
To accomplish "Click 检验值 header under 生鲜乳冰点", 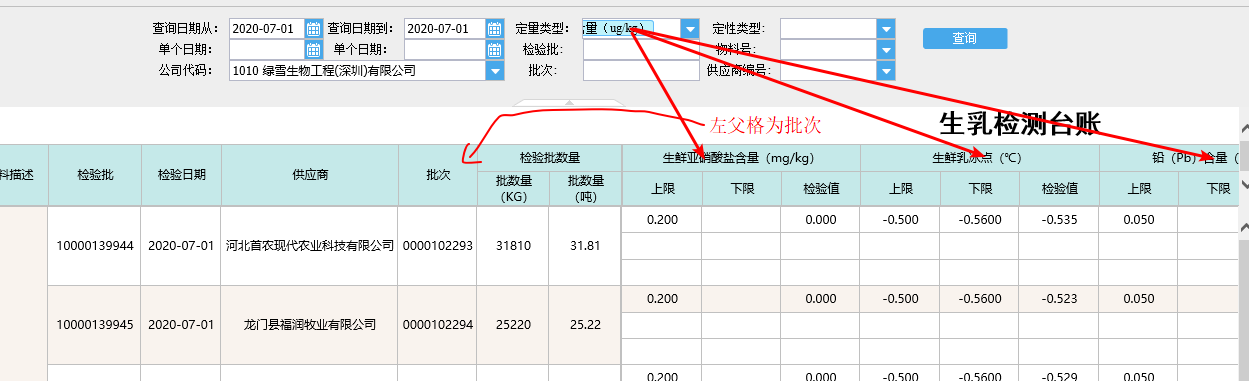I will coord(1059,189).
